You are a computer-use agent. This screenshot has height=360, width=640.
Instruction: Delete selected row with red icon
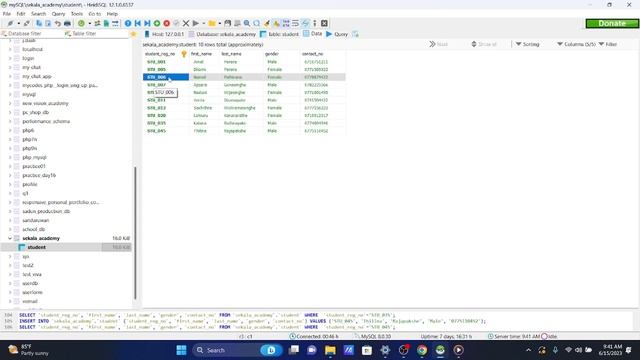pyautogui.click(x=167, y=23)
